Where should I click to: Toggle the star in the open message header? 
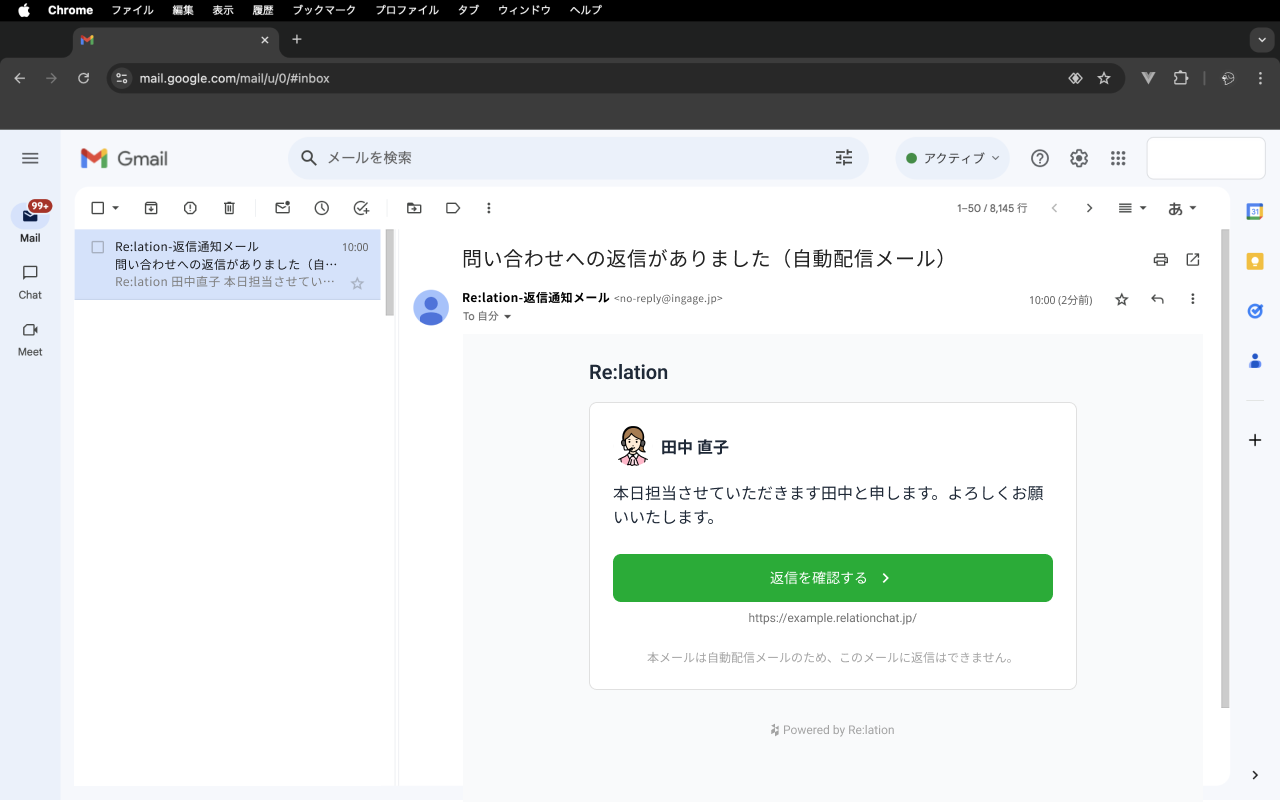tap(1122, 299)
